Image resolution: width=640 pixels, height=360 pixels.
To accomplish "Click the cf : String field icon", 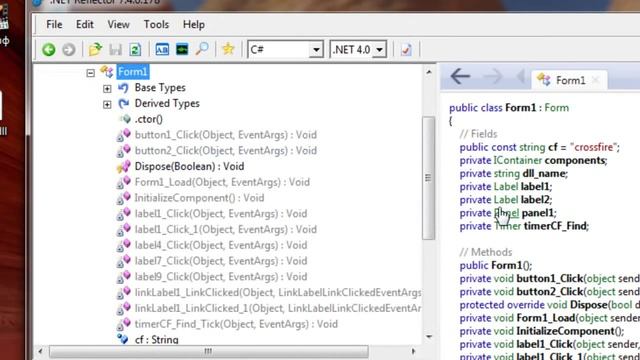I will pos(123,339).
